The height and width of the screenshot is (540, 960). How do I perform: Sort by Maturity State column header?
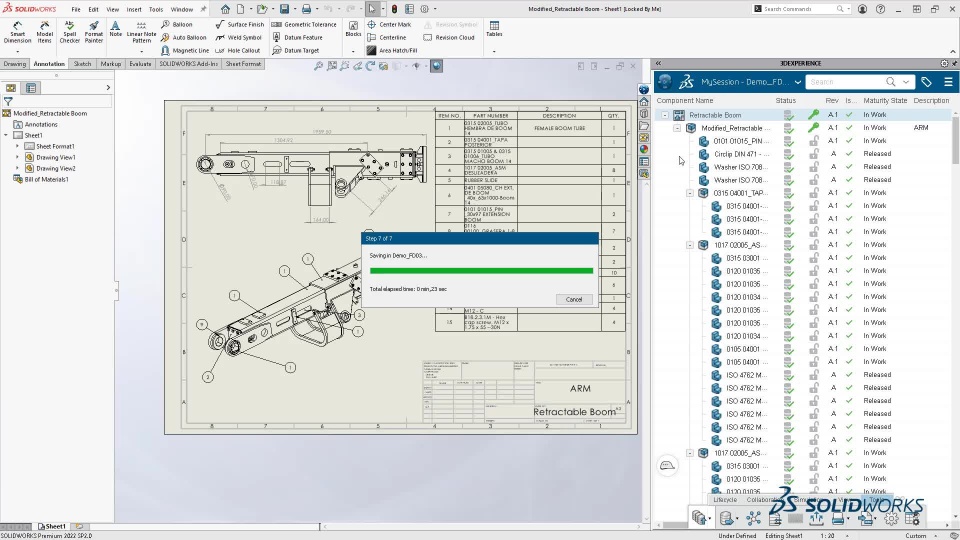click(x=885, y=100)
